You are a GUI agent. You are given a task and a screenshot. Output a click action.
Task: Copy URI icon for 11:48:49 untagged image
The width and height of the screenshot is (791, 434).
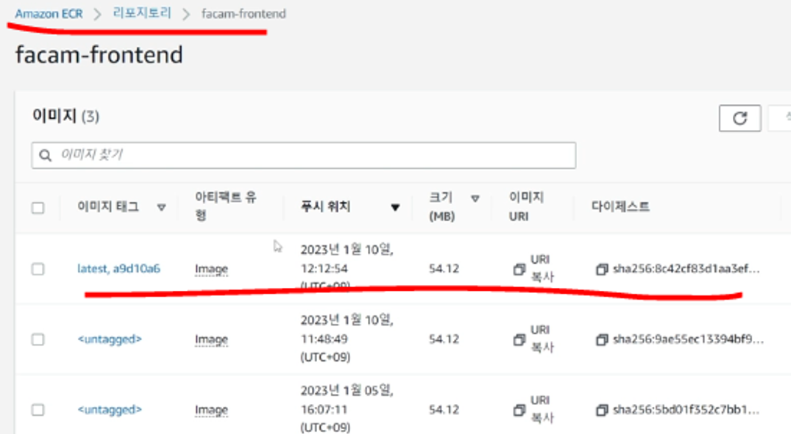pos(519,340)
